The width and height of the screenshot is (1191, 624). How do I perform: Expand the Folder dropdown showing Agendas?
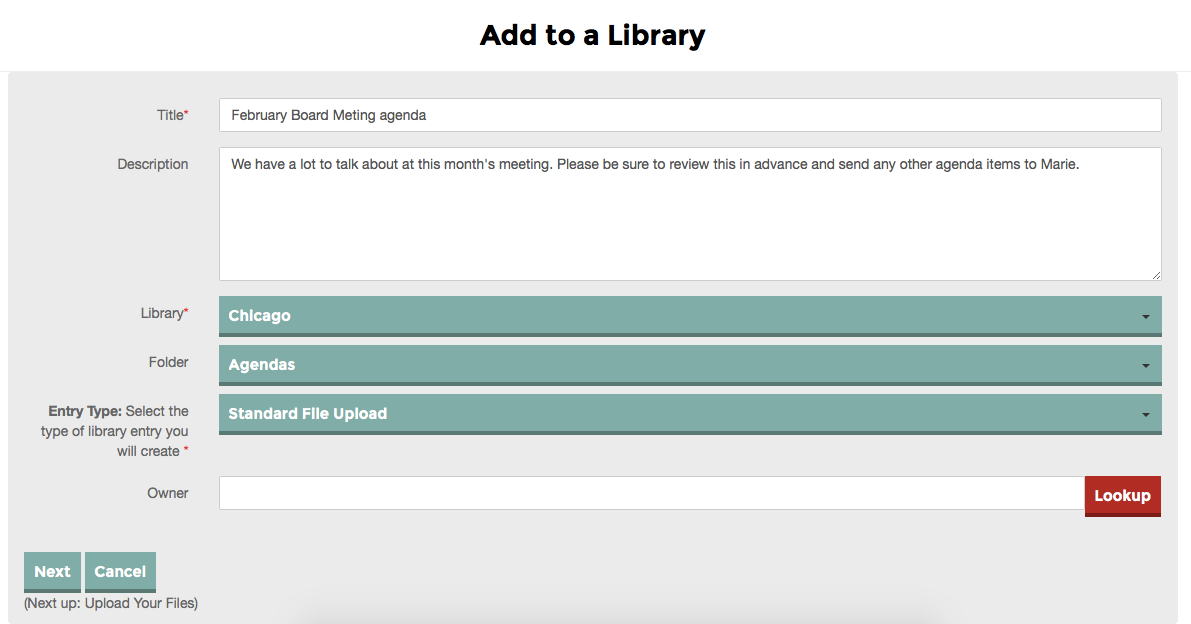690,364
